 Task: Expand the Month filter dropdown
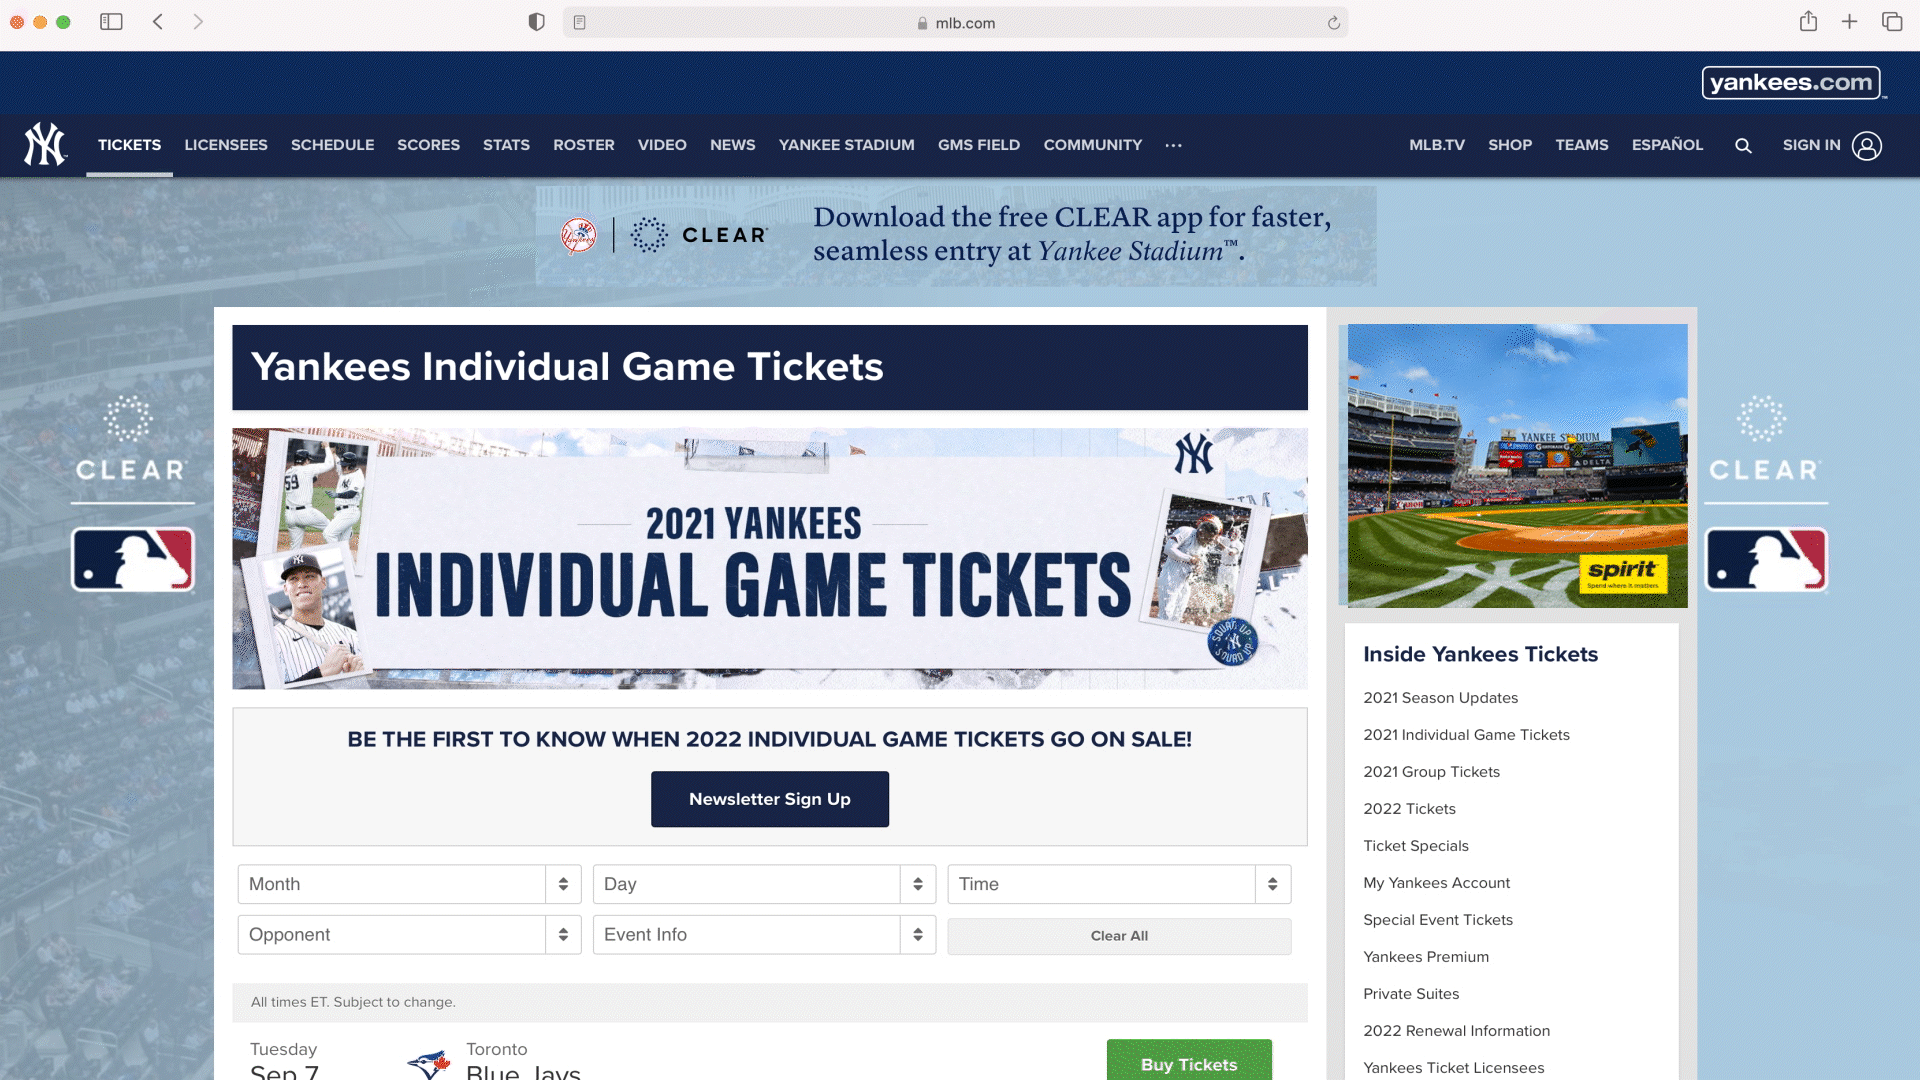[x=409, y=884]
